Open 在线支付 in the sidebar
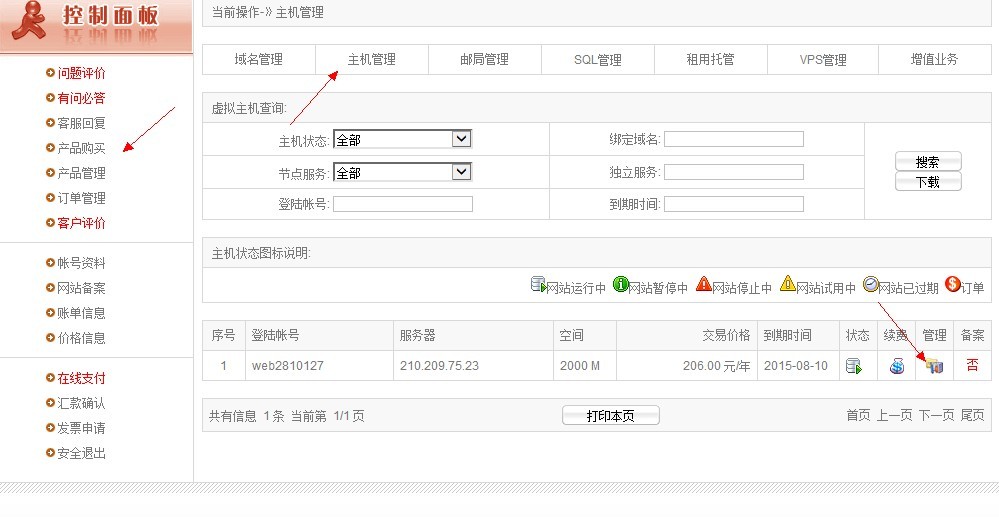 click(82, 378)
